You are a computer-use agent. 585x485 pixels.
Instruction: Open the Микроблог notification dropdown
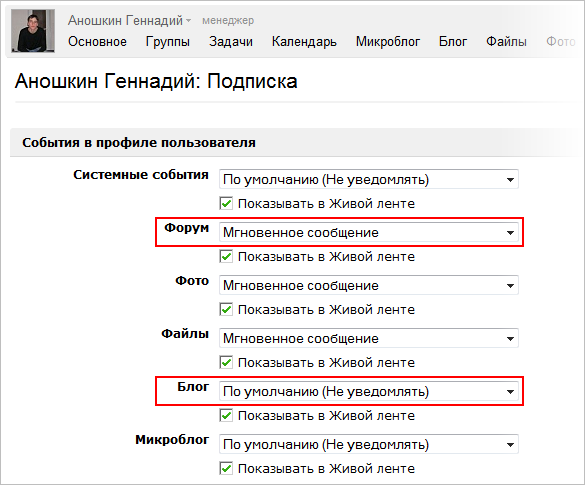(369, 444)
